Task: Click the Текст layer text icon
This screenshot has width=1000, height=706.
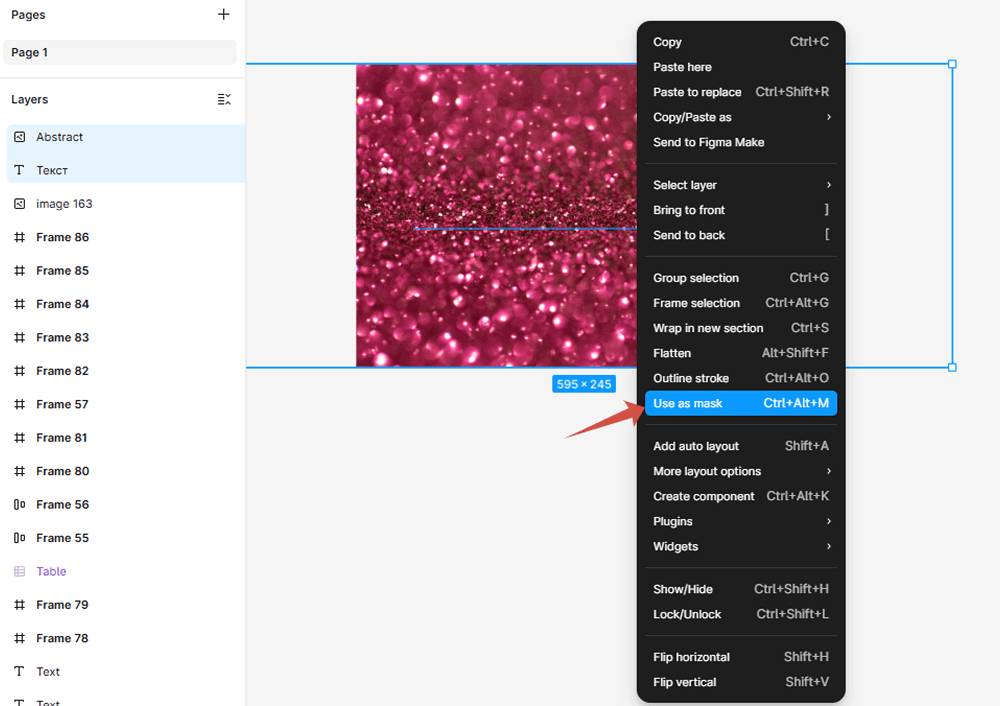Action: tap(20, 170)
